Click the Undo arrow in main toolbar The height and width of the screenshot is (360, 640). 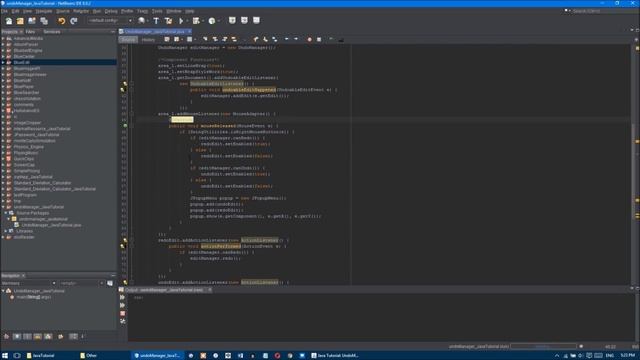[x=61, y=21]
